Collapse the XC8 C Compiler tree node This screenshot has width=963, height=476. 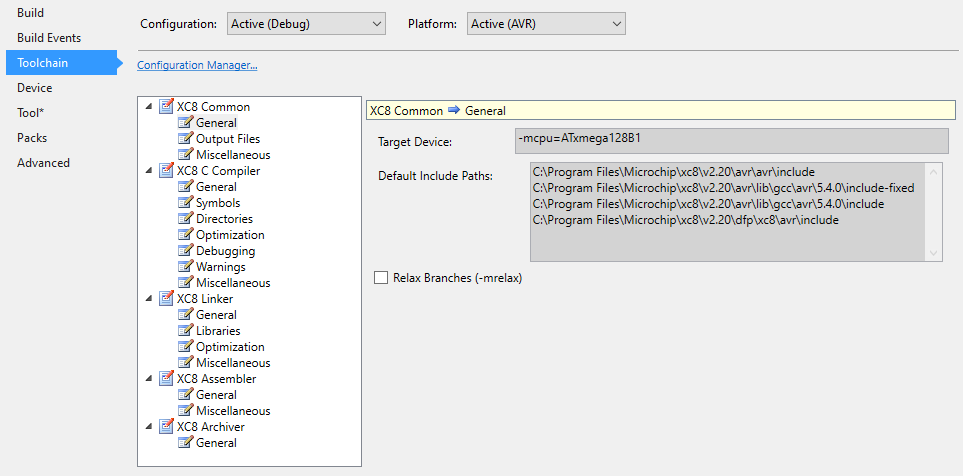pyautogui.click(x=149, y=171)
